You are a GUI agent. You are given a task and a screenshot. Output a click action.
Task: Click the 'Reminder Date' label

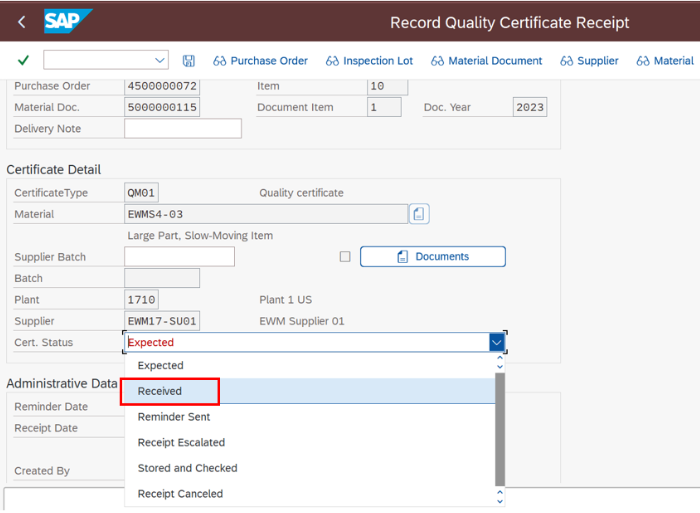pos(51,407)
